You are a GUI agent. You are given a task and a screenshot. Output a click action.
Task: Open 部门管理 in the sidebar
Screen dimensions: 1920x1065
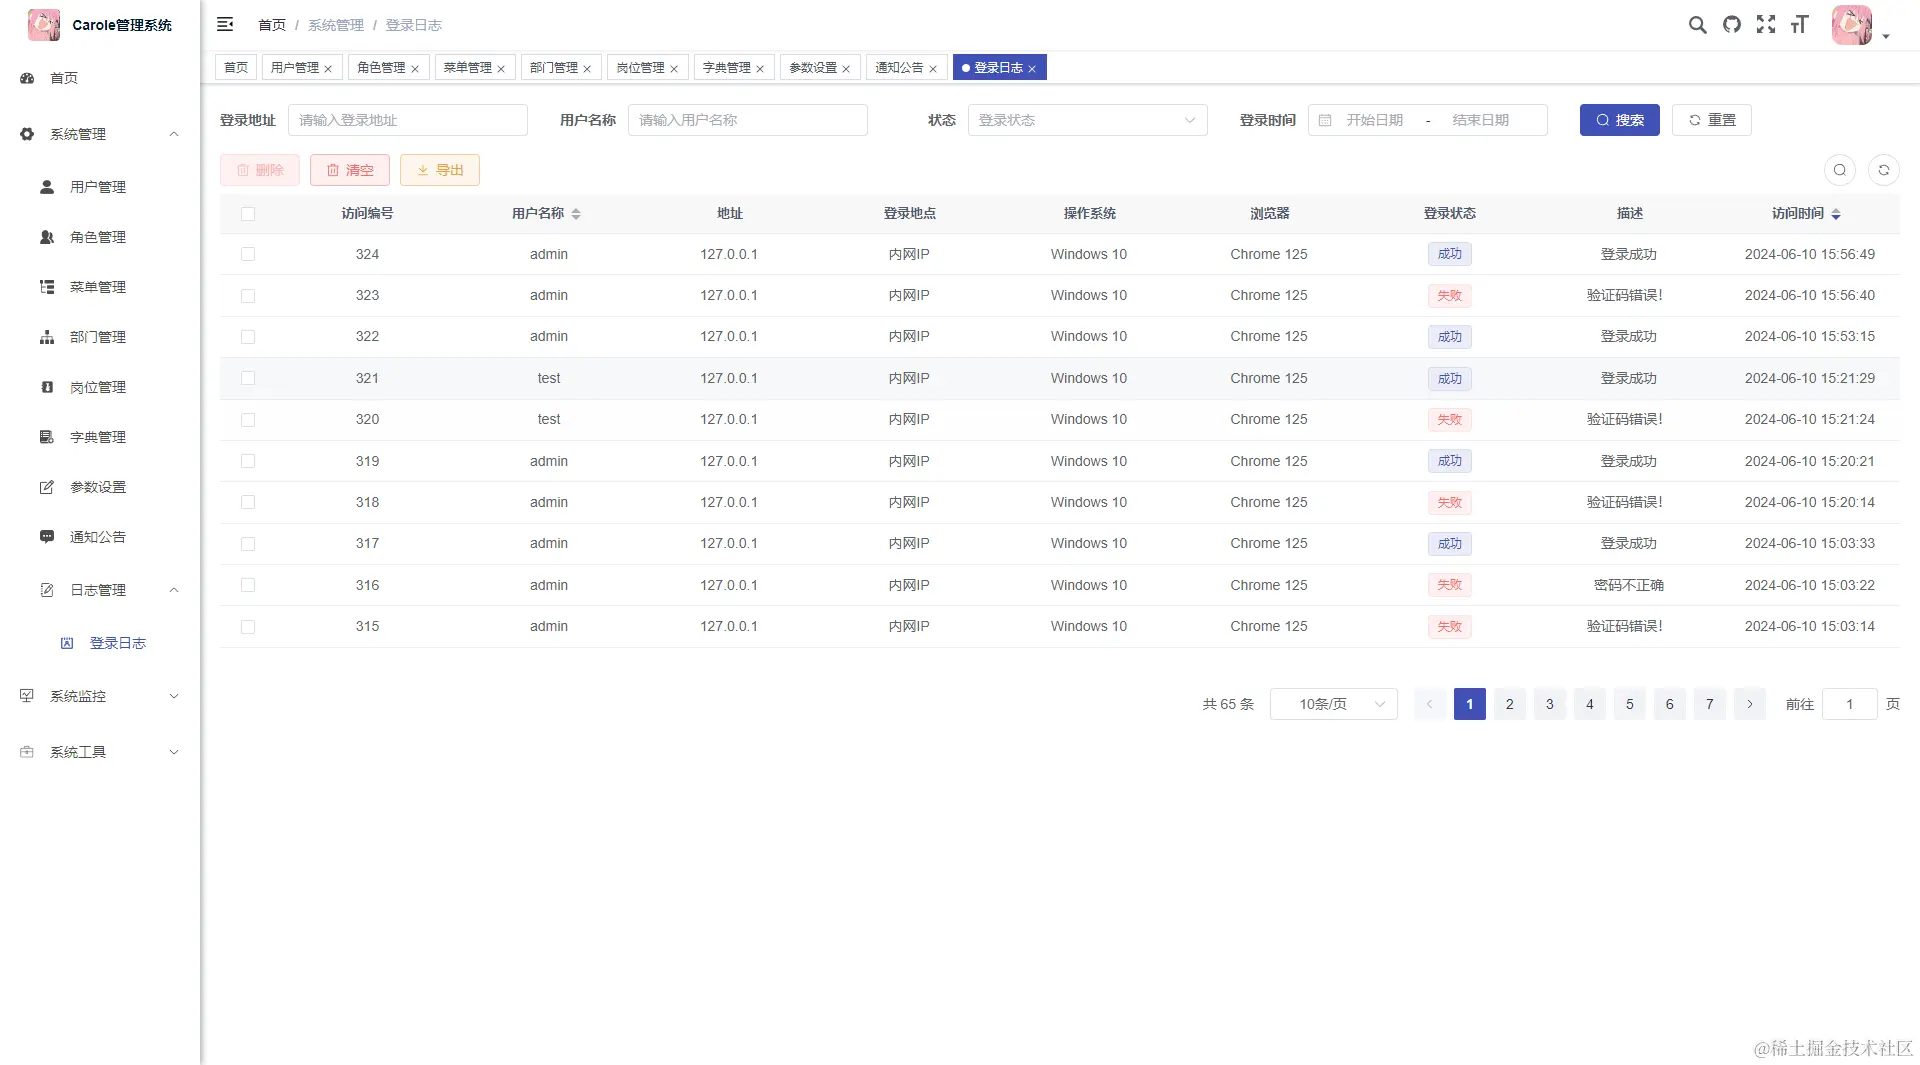100,337
